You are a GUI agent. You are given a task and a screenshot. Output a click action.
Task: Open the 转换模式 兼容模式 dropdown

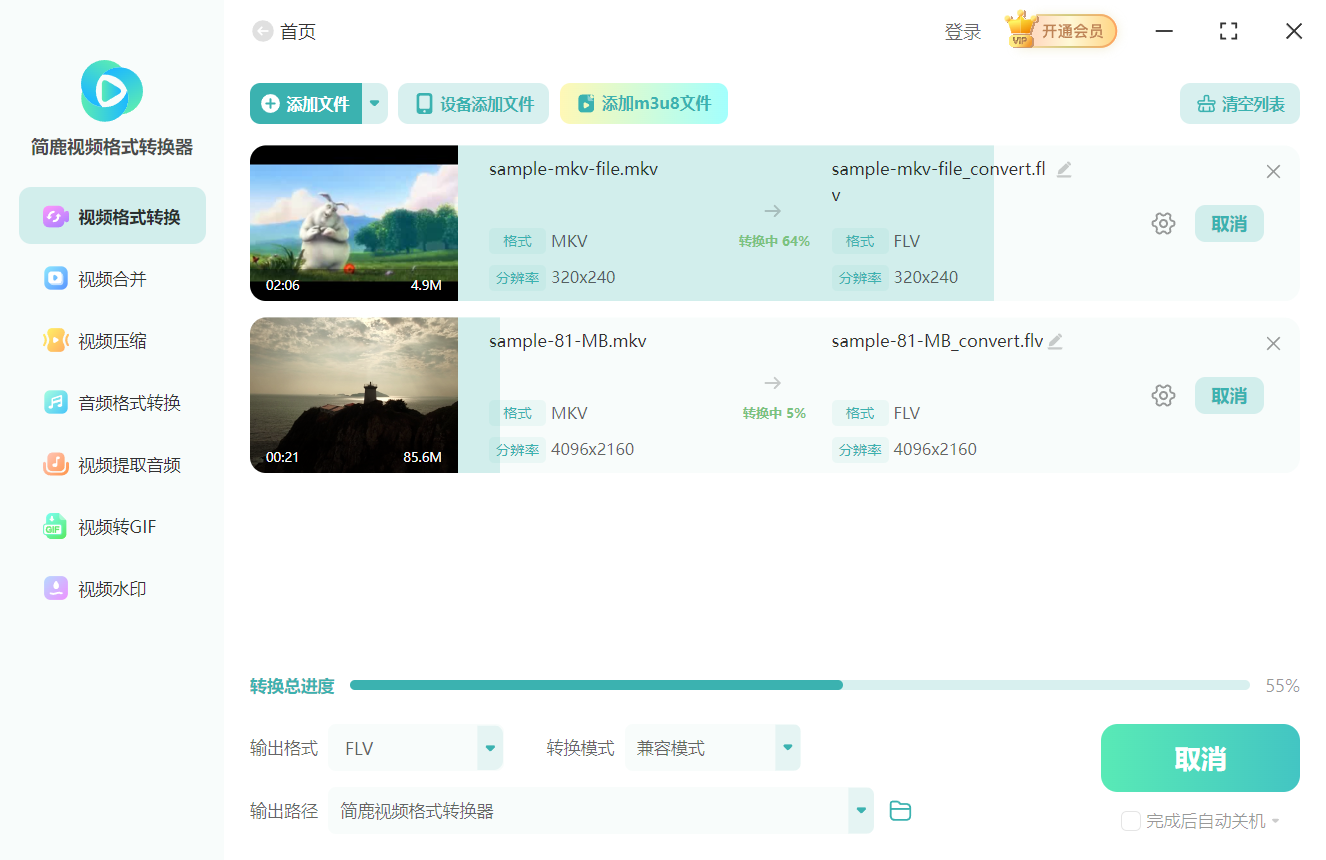713,748
